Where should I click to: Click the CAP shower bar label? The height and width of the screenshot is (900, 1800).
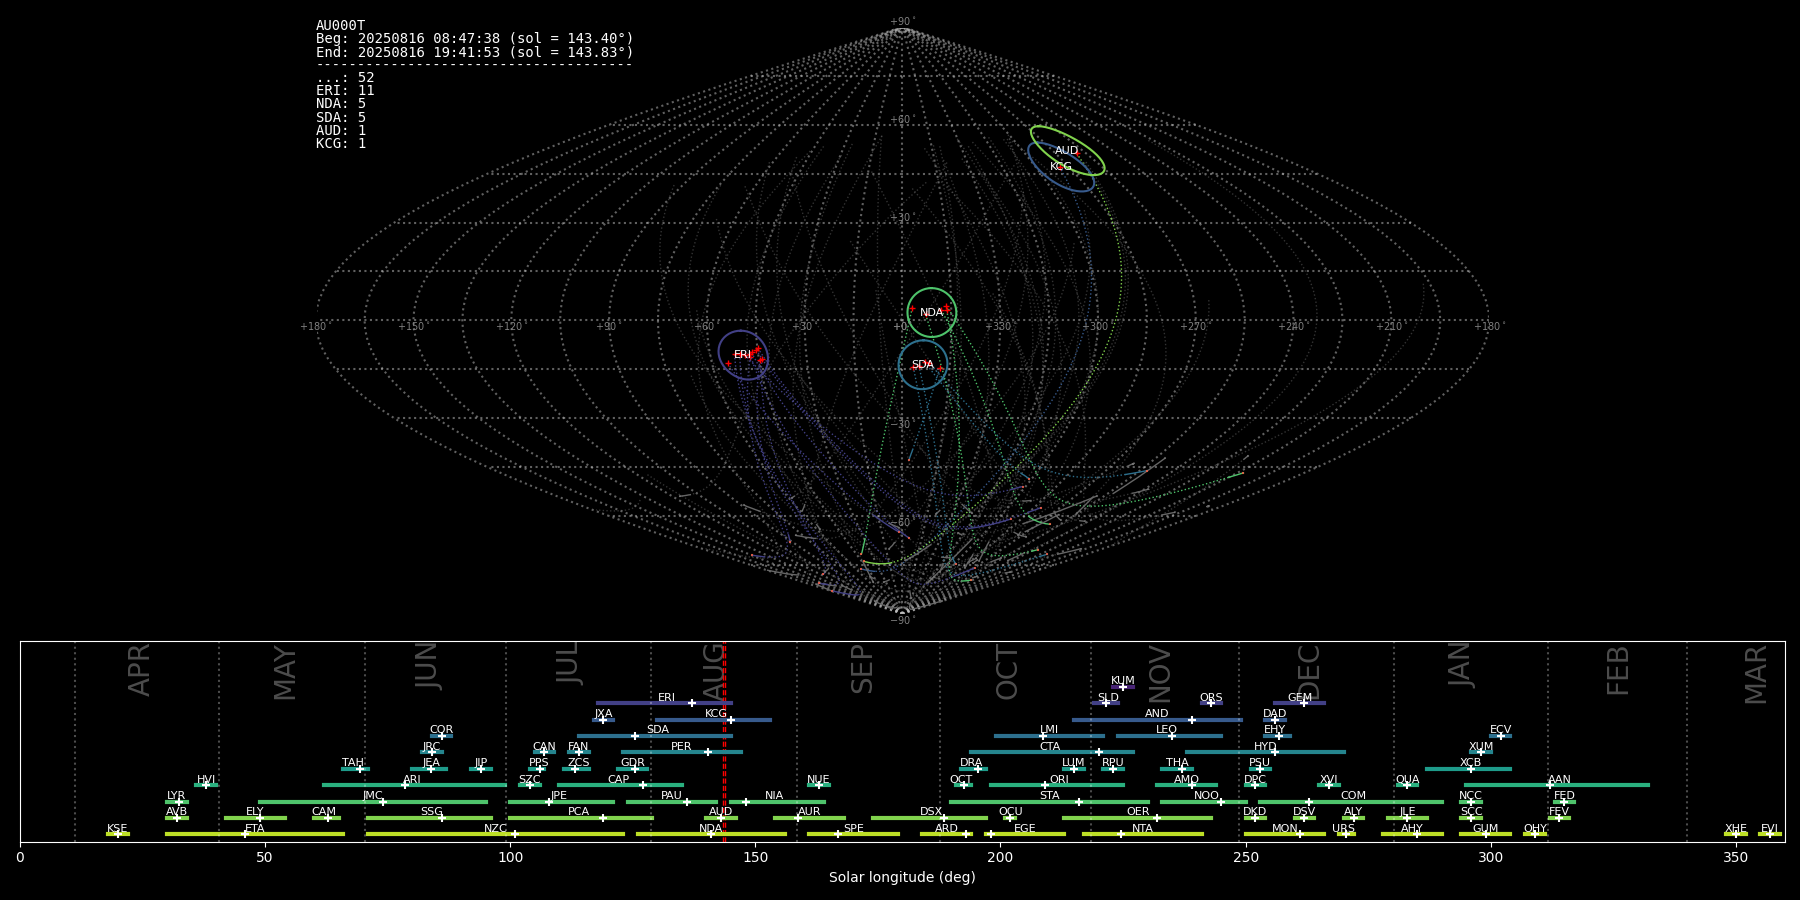[619, 780]
